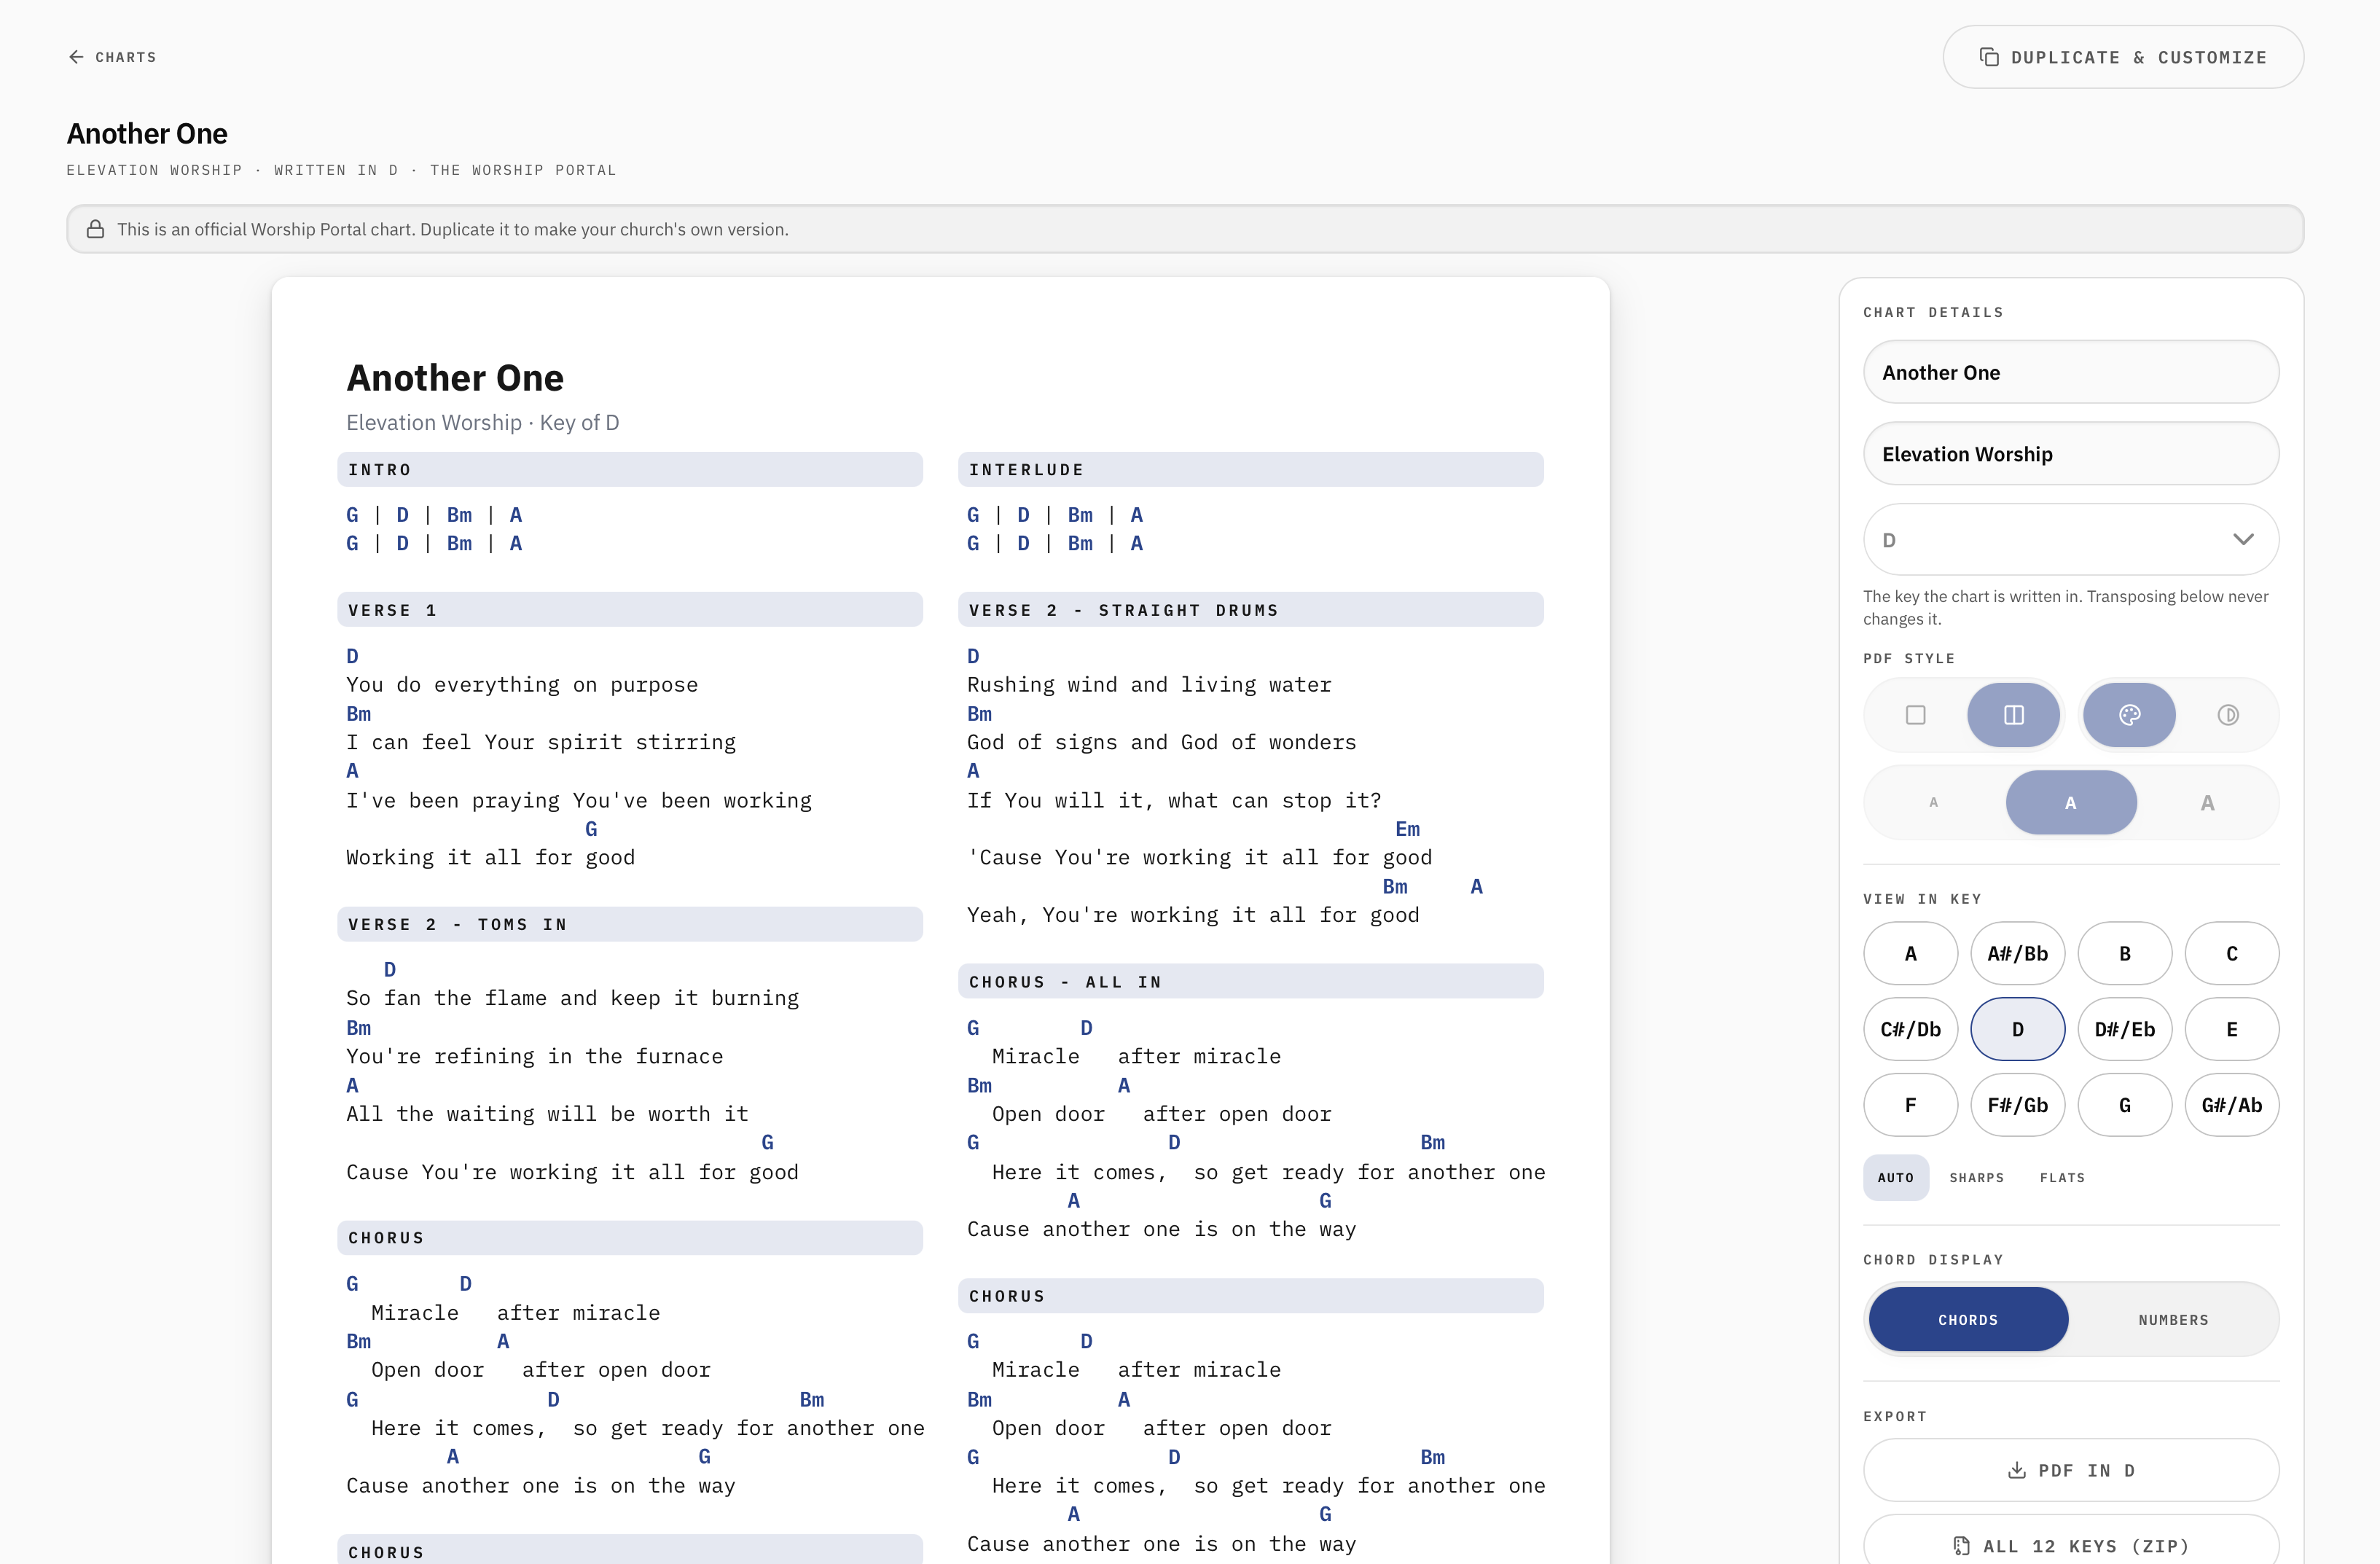This screenshot has height=1564, width=2380.
Task: Pick the medium font size A
Action: pos(2071,802)
